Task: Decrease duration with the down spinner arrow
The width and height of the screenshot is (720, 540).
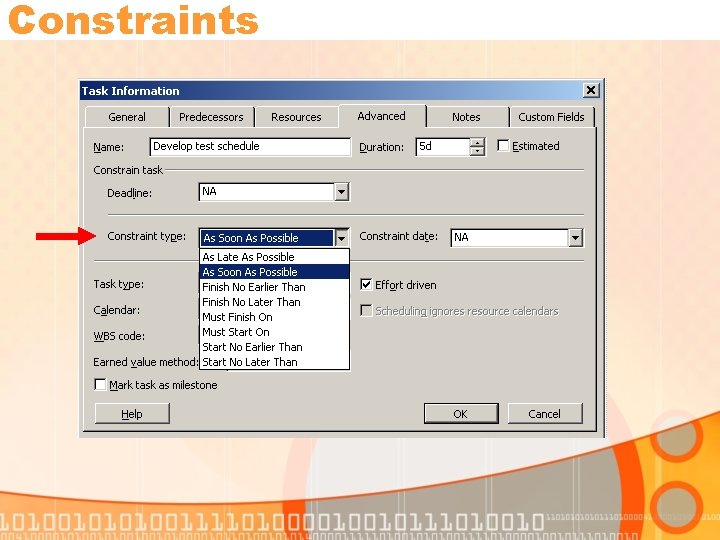Action: click(x=477, y=151)
